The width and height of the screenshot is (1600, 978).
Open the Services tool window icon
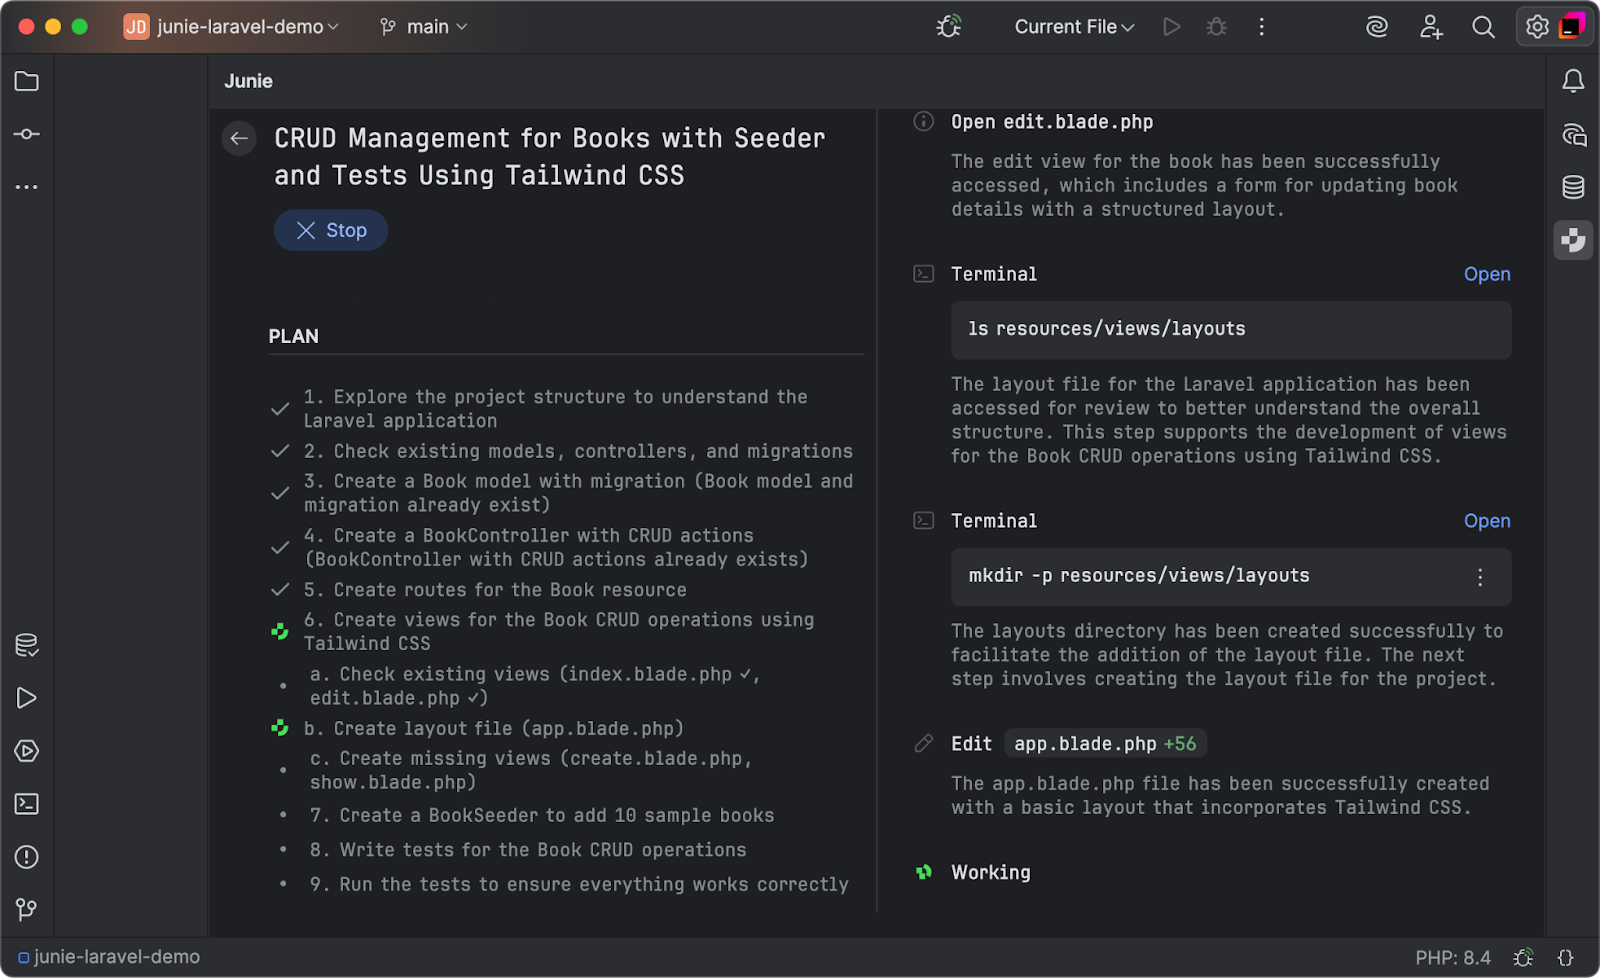[x=27, y=751]
